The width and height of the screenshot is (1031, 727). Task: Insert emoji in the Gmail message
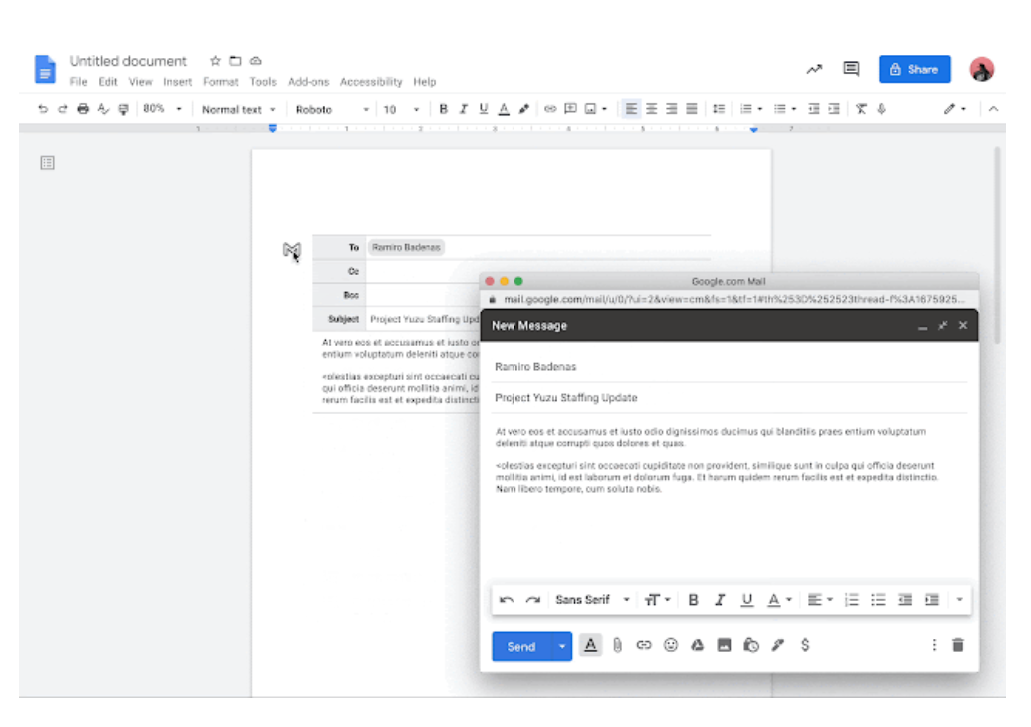coord(671,646)
